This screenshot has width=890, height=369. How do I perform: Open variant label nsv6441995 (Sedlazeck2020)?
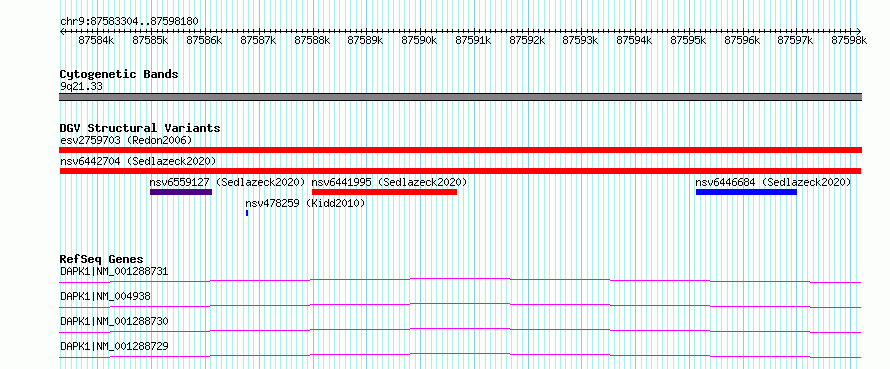(389, 182)
